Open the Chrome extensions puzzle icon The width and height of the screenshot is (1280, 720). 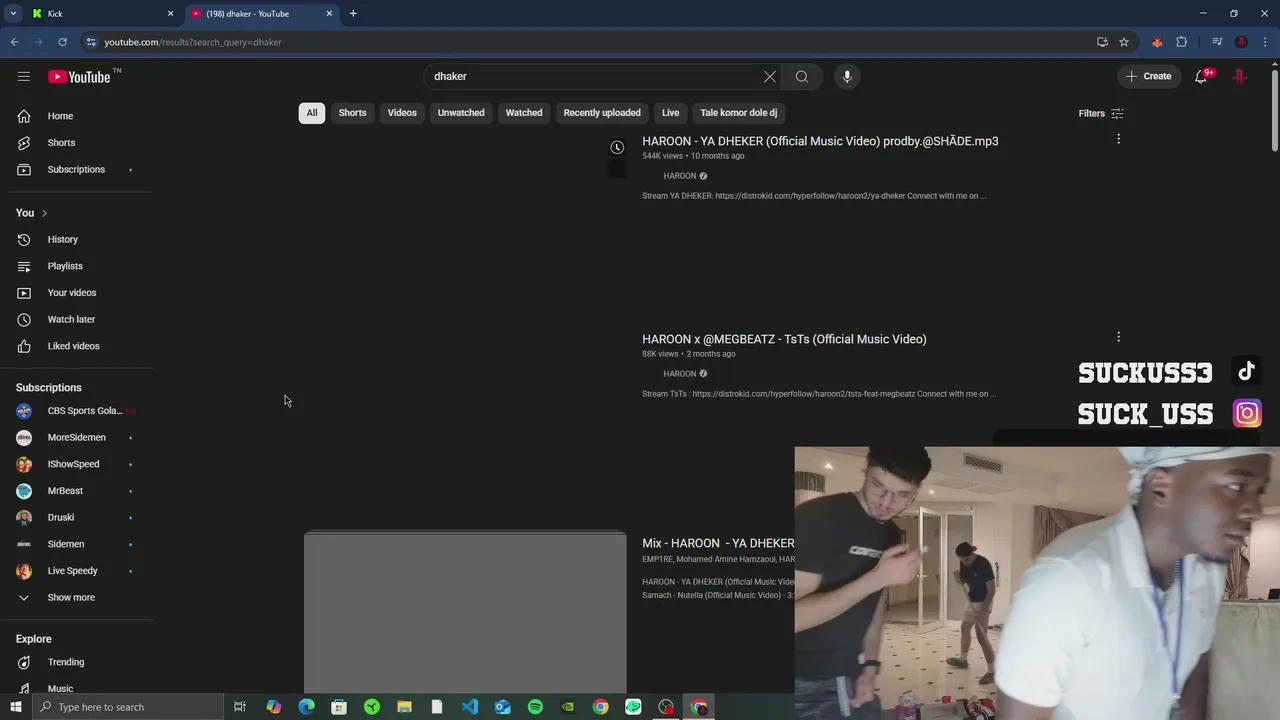[x=1182, y=42]
